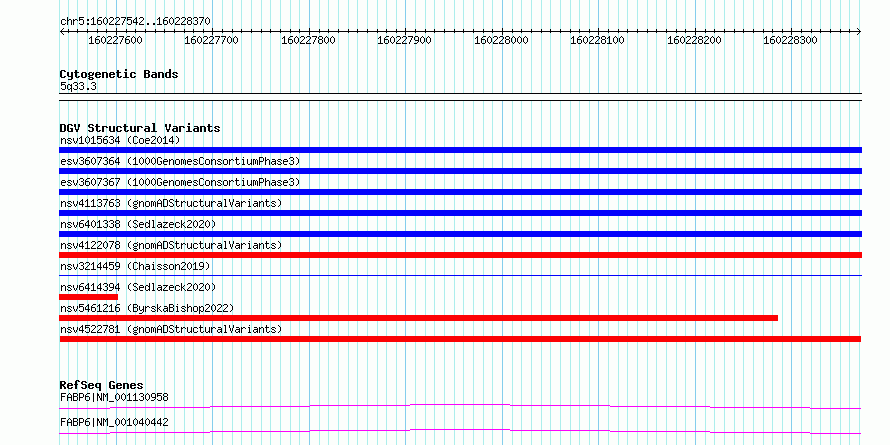Viewport: 890px width, 445px height.
Task: Click the red bar under nsv5461216
Action: [x=418, y=318]
